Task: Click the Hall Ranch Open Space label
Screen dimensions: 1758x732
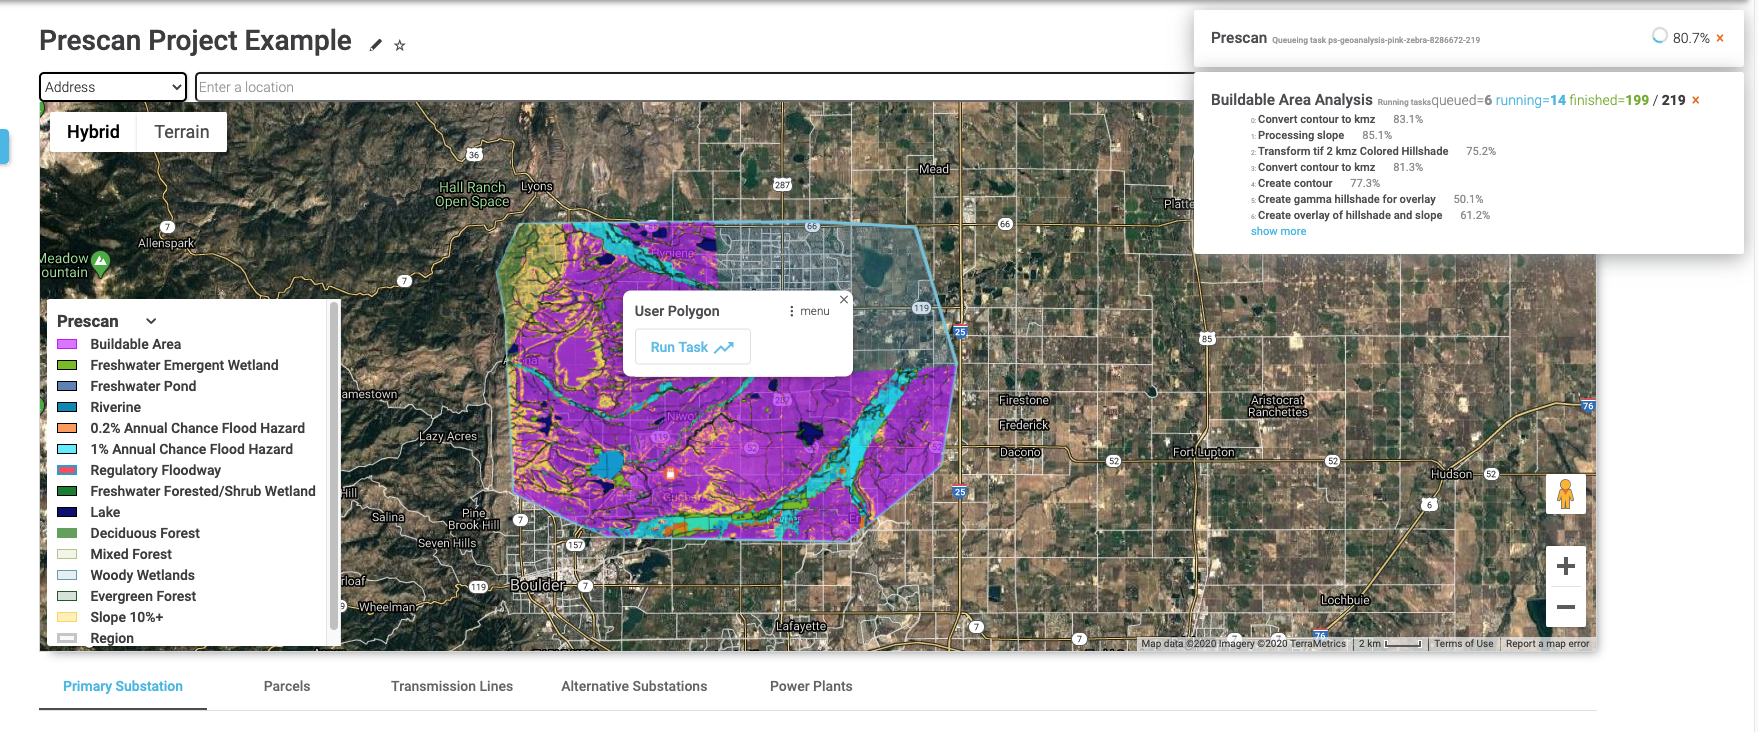Action: 473,194
